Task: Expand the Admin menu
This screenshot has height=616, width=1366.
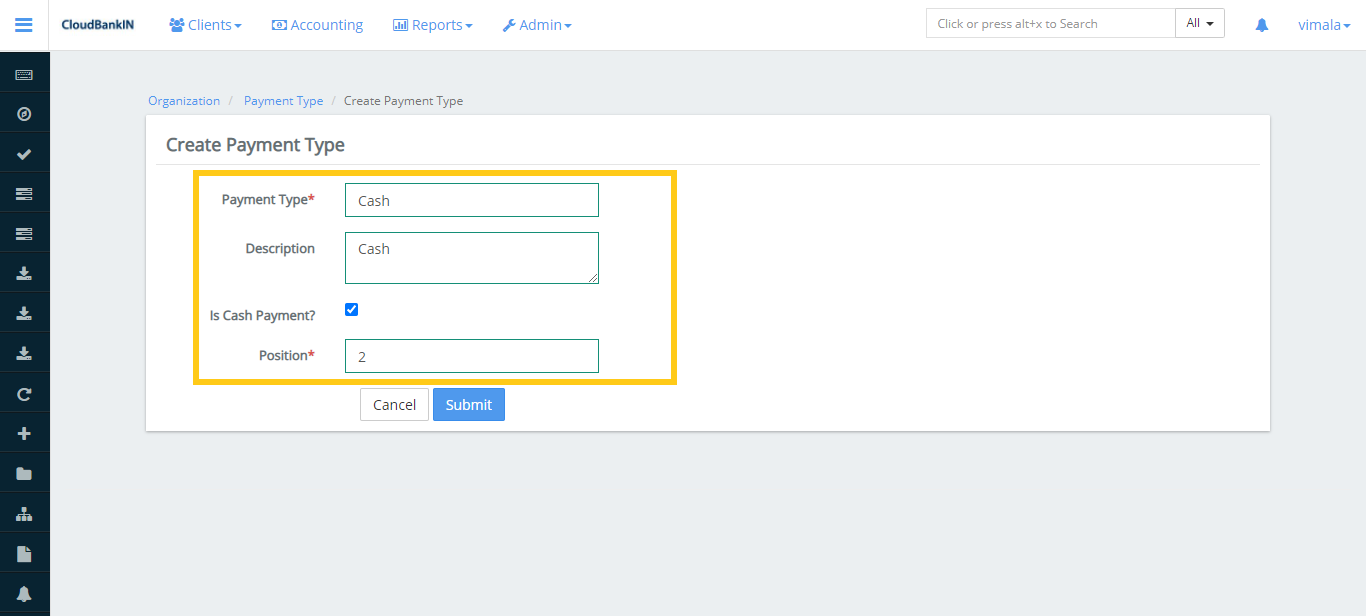Action: [x=537, y=24]
